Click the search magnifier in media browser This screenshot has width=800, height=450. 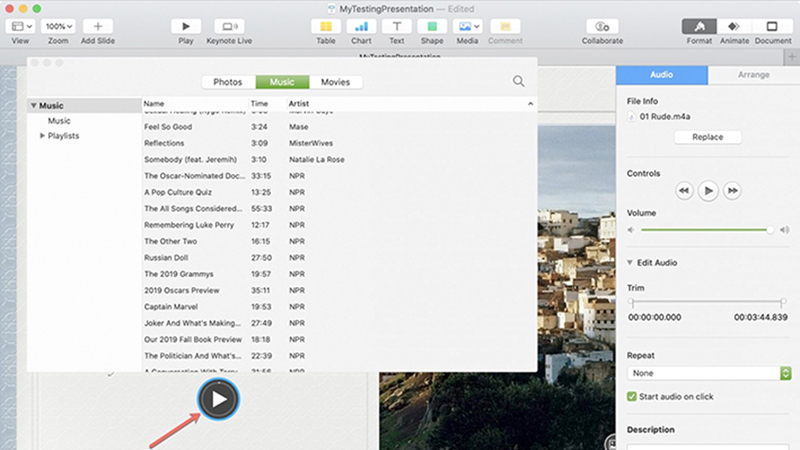518,82
